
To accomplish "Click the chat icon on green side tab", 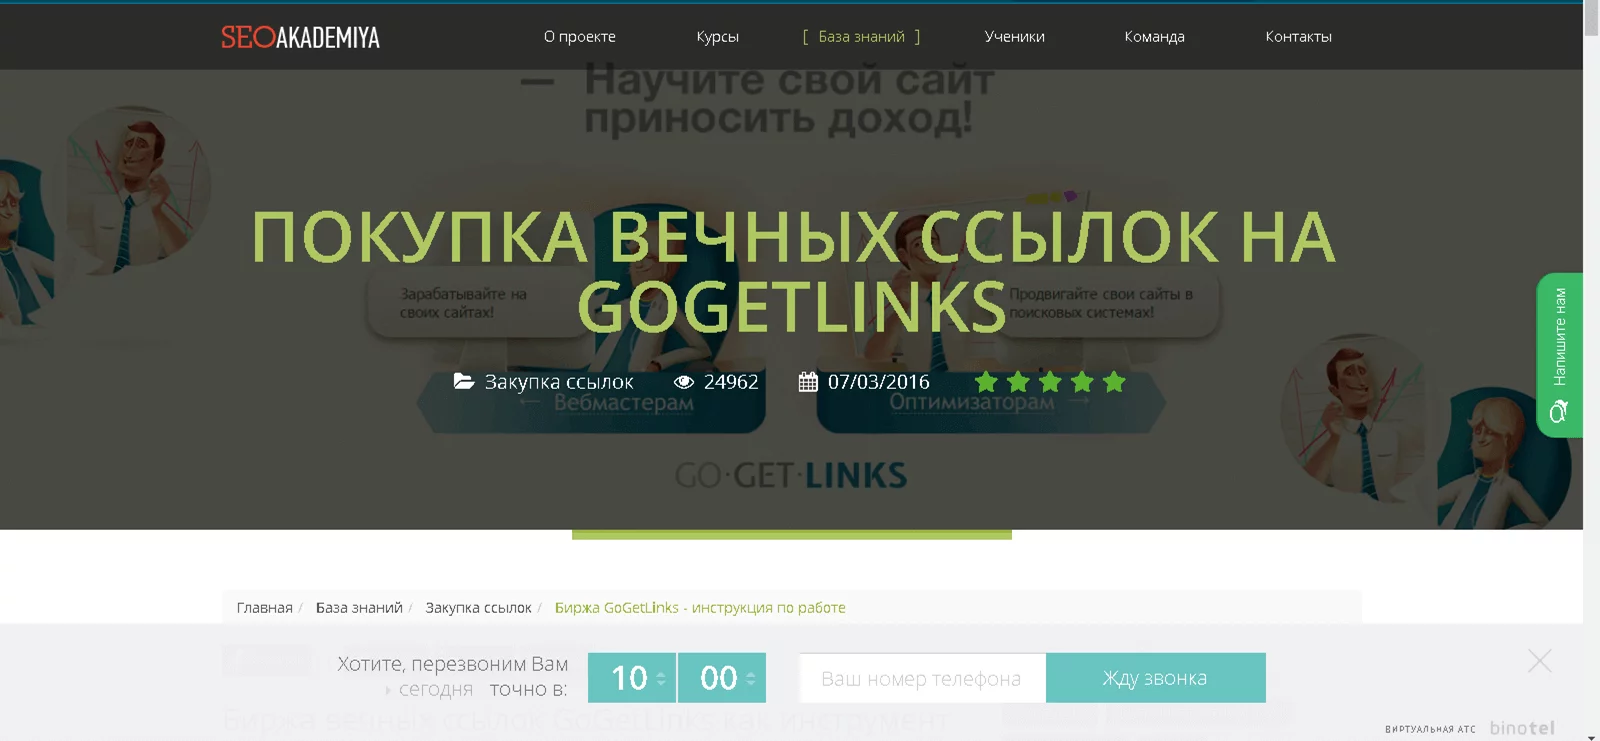I will [x=1558, y=412].
